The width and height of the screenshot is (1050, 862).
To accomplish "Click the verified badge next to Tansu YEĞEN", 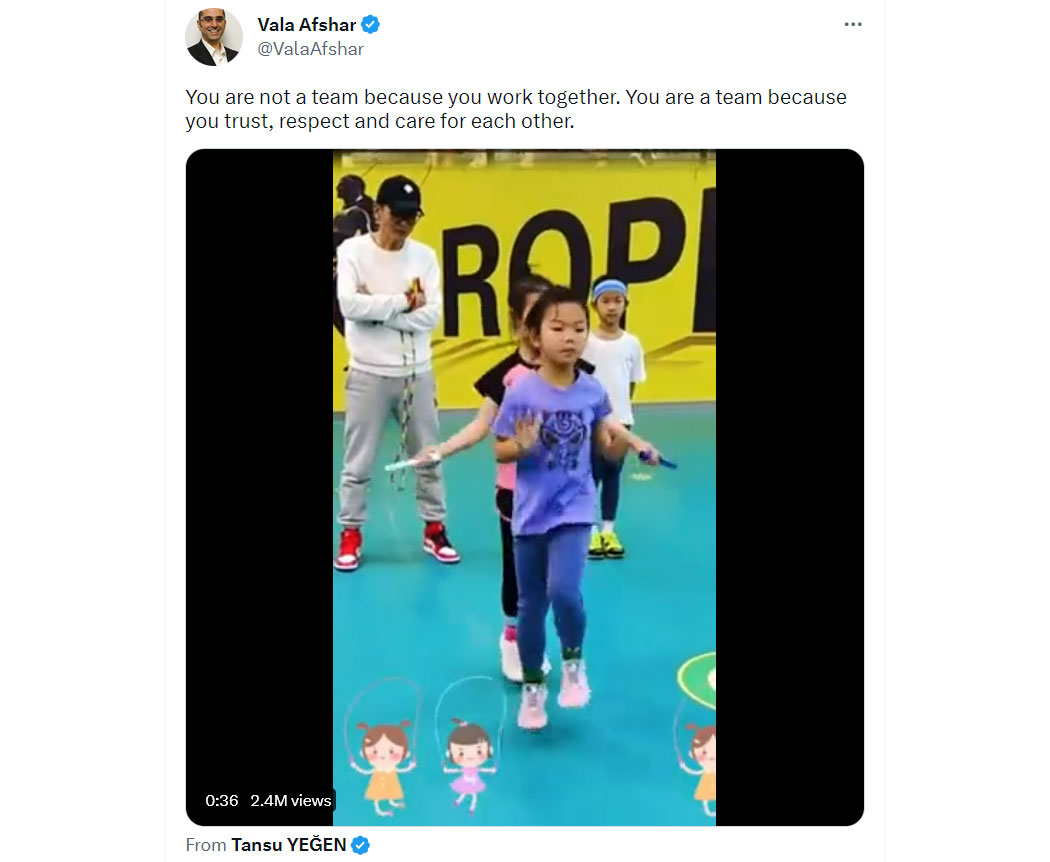I will click(360, 845).
